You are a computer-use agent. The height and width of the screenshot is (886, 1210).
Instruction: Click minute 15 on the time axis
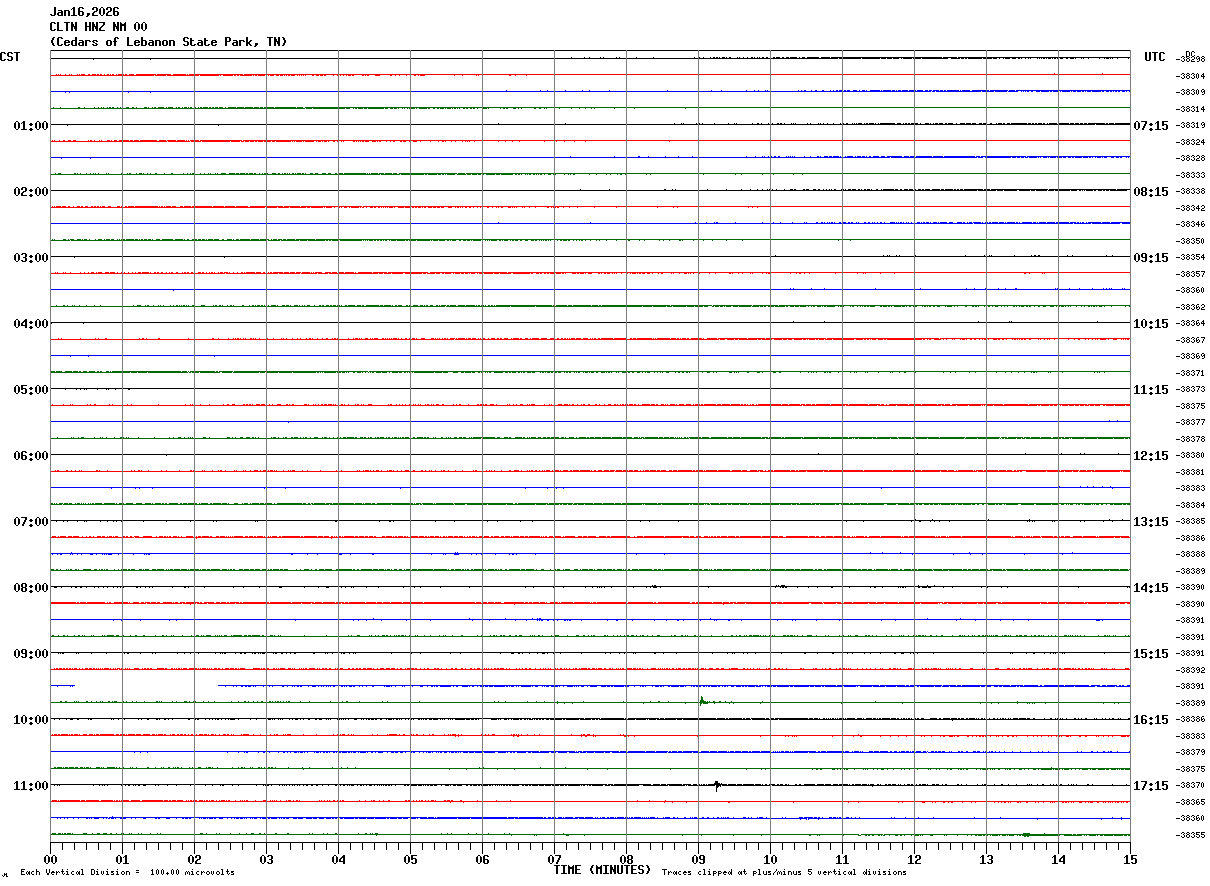pyautogui.click(x=1130, y=859)
